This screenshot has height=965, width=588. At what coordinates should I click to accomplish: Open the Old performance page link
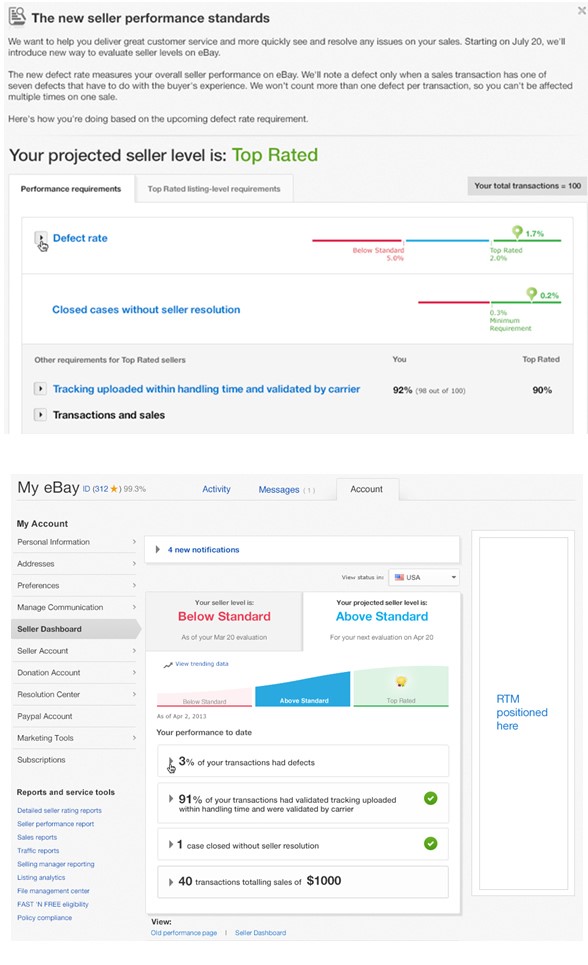[183, 933]
